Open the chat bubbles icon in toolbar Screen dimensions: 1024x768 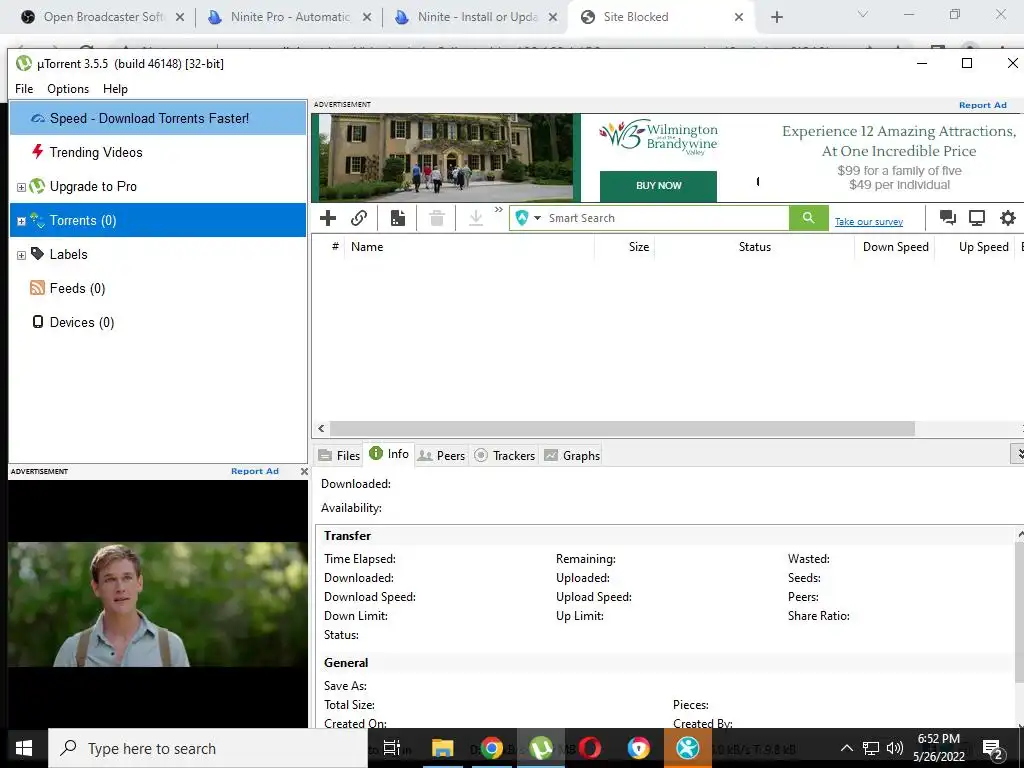tap(948, 217)
